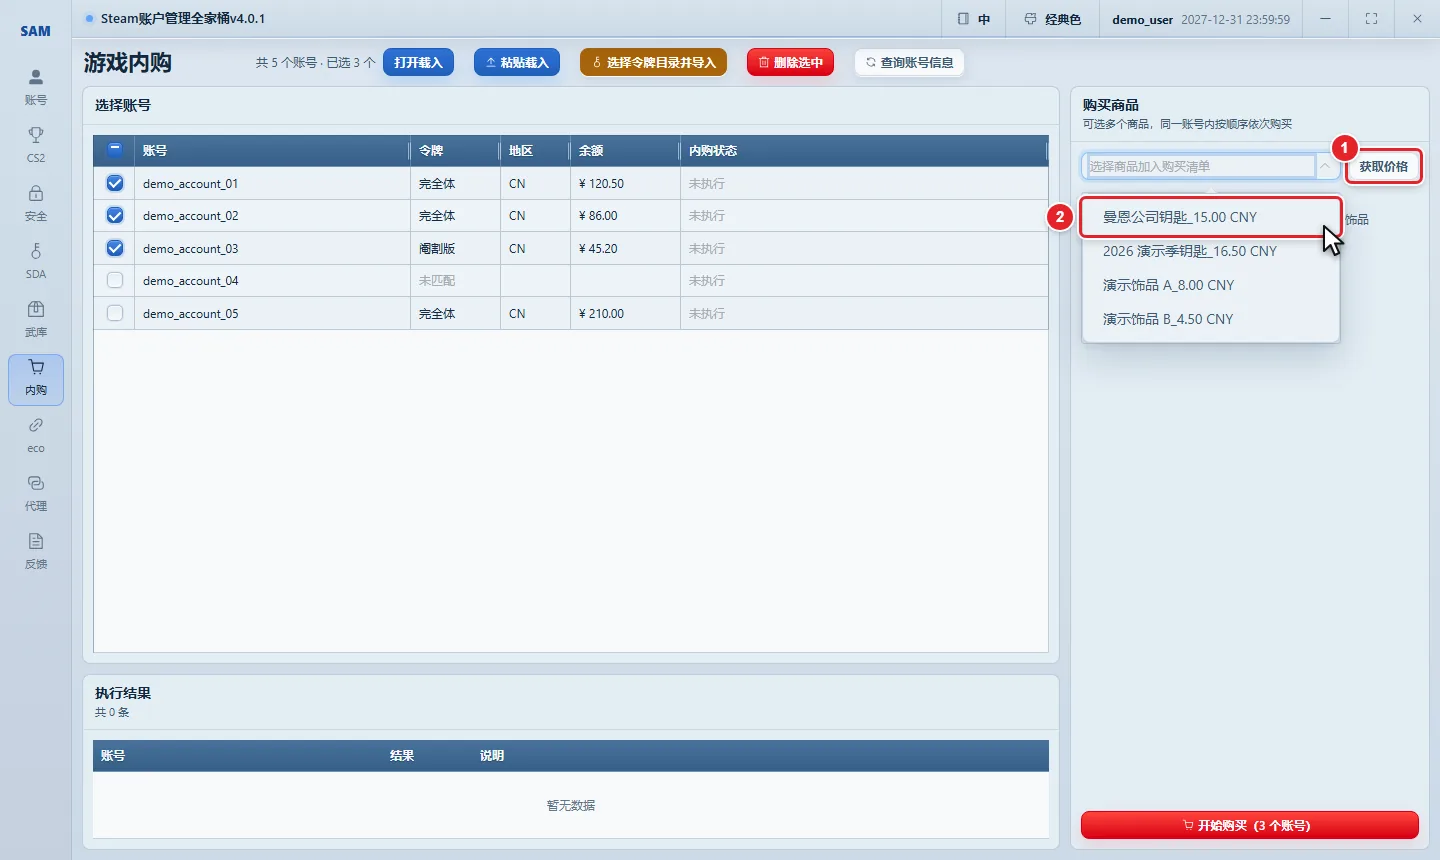Open the 武库 inventory sidebar section
Viewport: 1440px width, 860px height.
(x=36, y=320)
